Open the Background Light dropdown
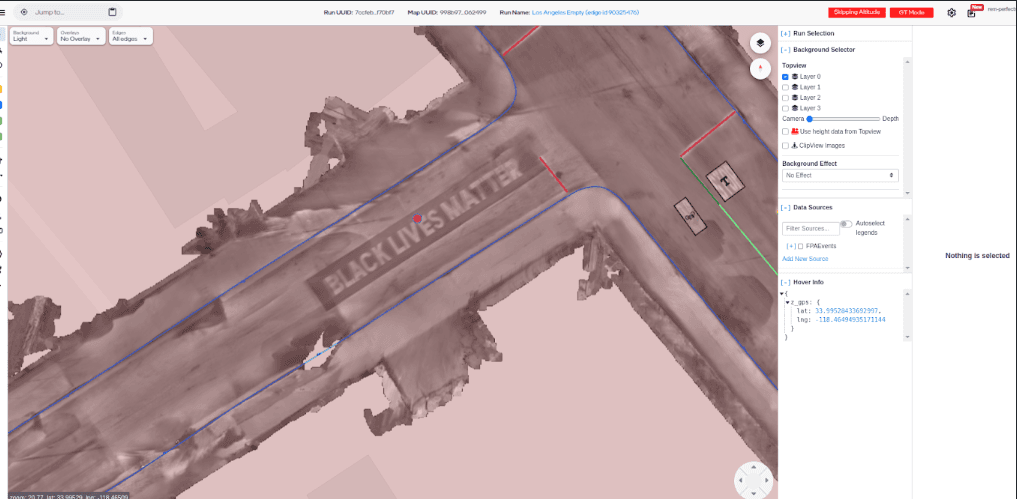Screen dimensions: 1017x499 point(30,36)
